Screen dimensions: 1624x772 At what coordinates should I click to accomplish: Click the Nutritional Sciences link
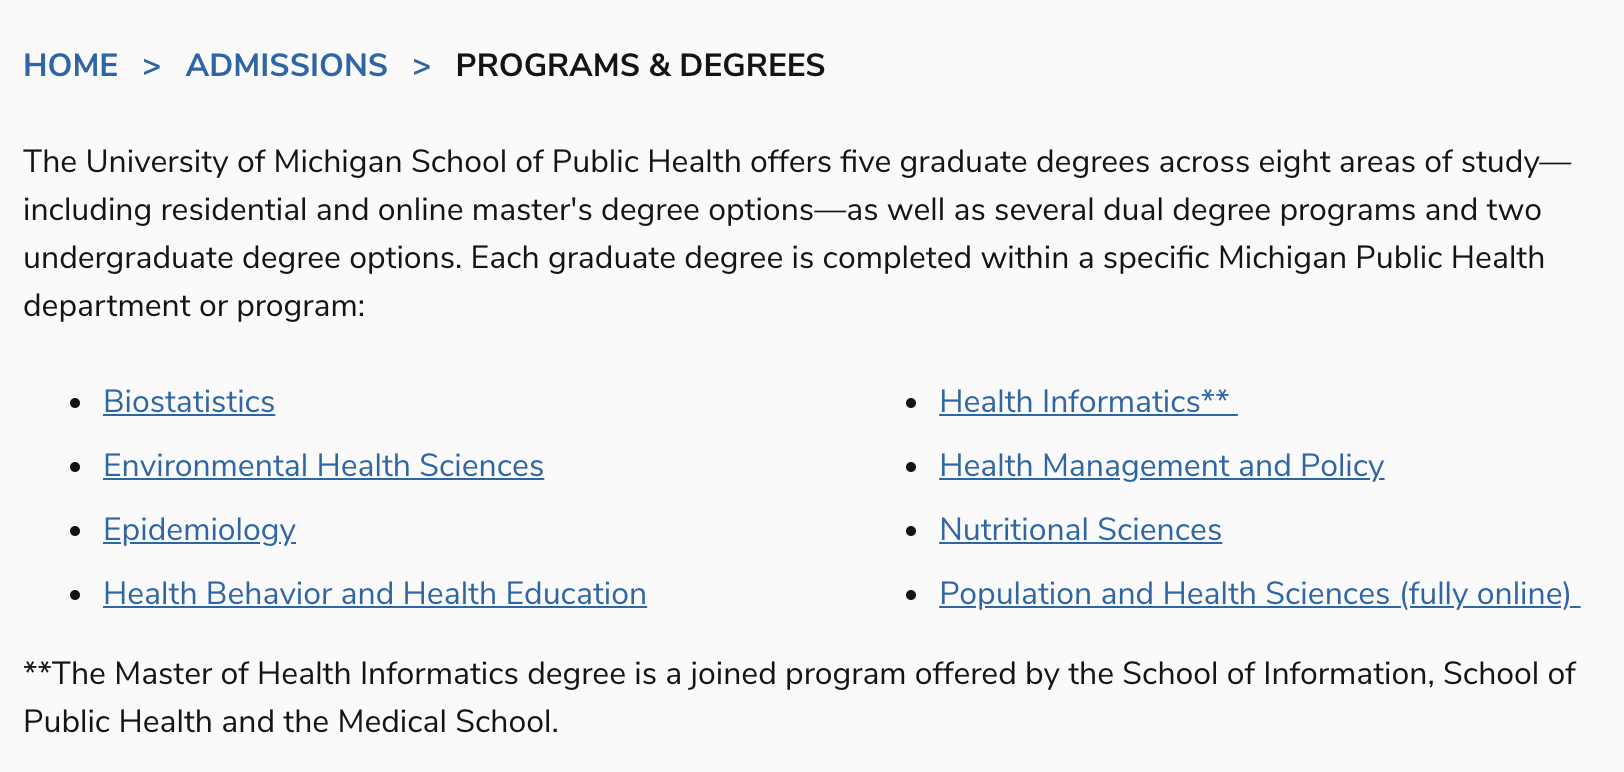1080,530
